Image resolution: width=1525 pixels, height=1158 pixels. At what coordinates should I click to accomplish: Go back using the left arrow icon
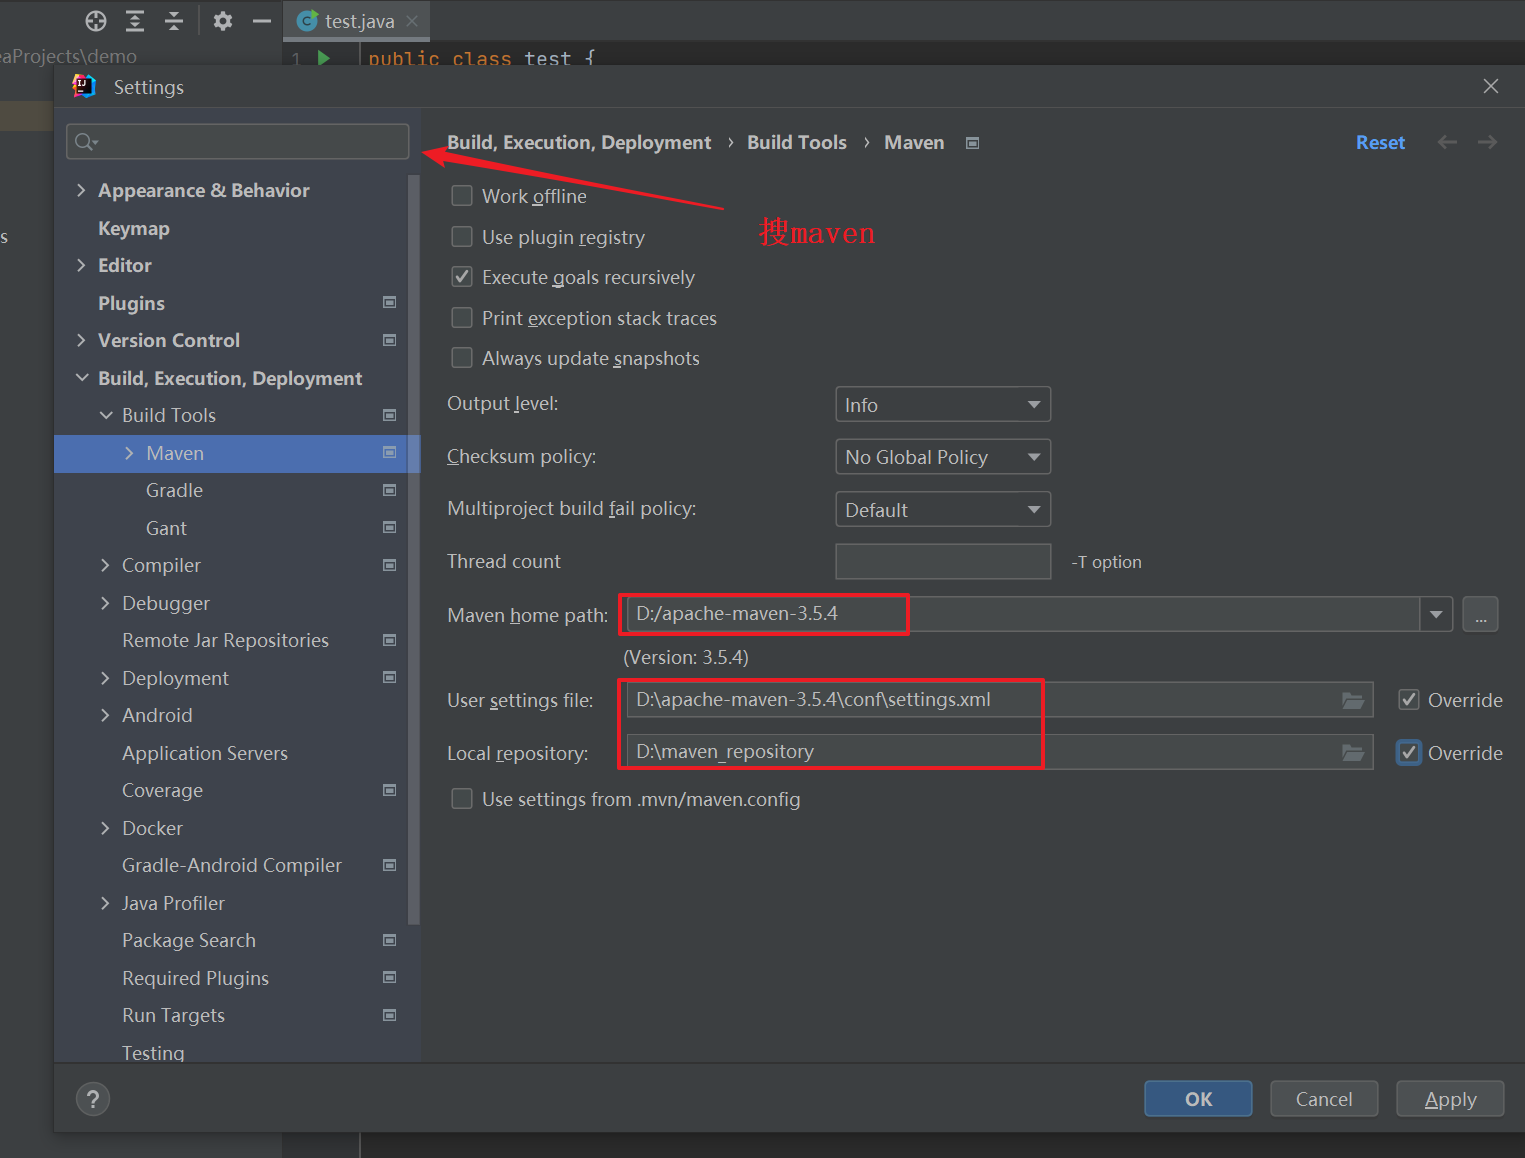point(1447,142)
